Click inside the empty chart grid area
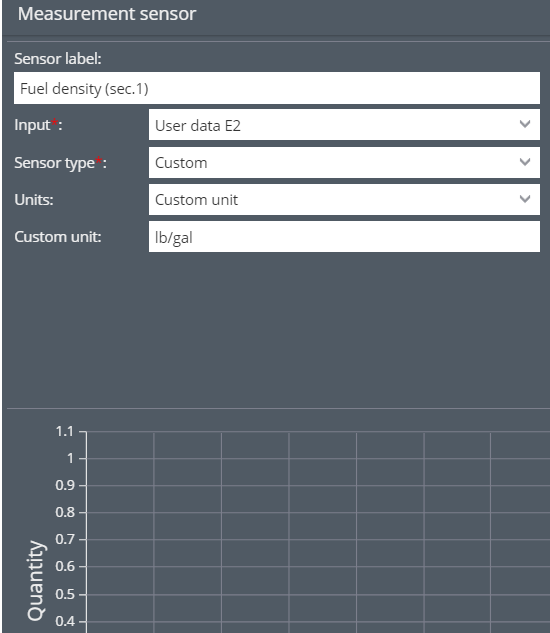The width and height of the screenshot is (550, 633). [318, 532]
